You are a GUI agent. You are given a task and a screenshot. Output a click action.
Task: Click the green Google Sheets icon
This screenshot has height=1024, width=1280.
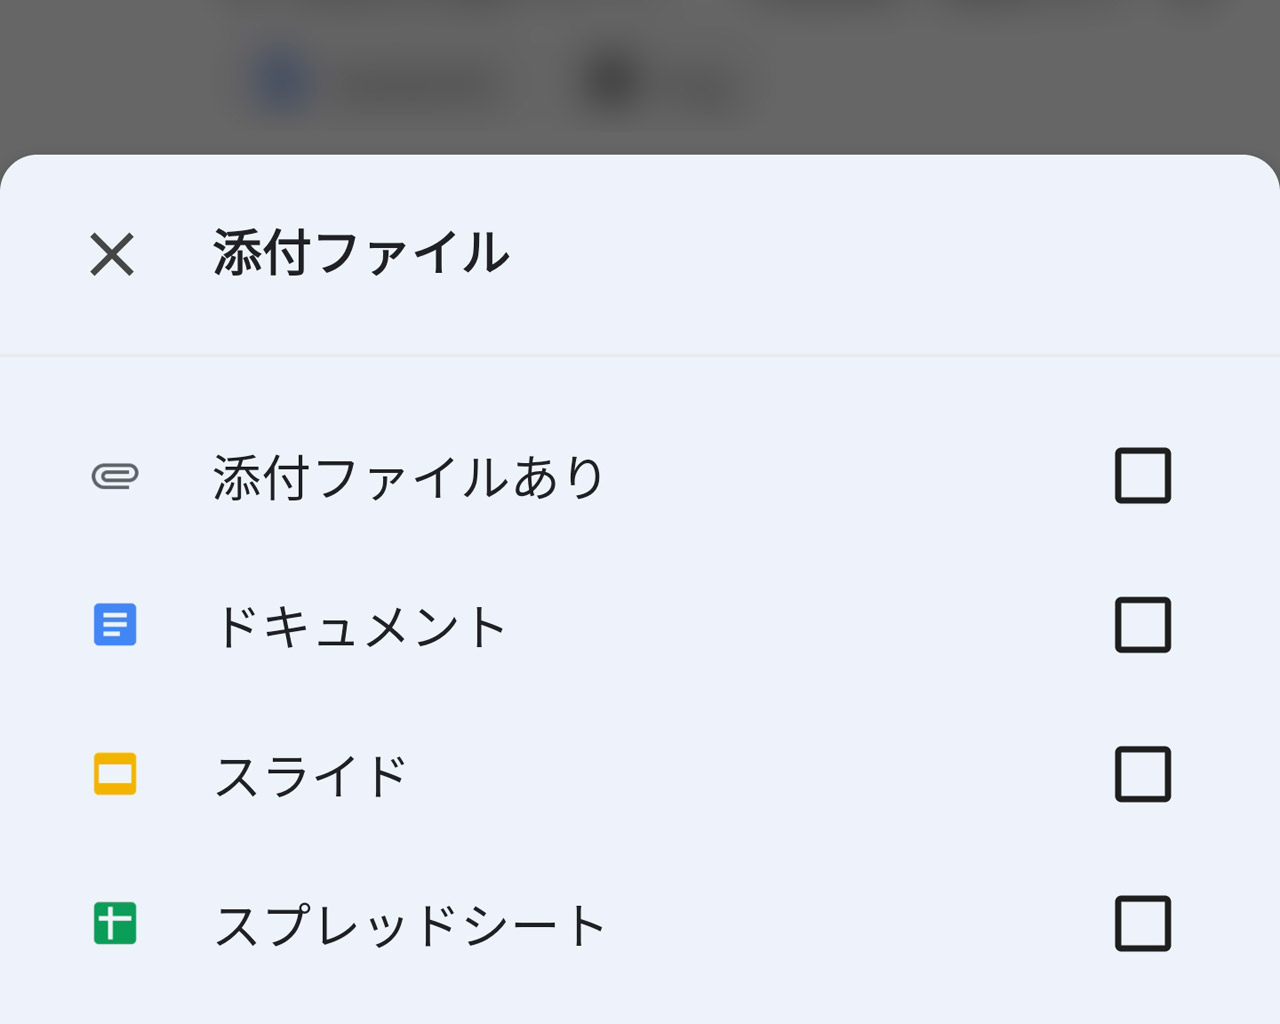(115, 923)
